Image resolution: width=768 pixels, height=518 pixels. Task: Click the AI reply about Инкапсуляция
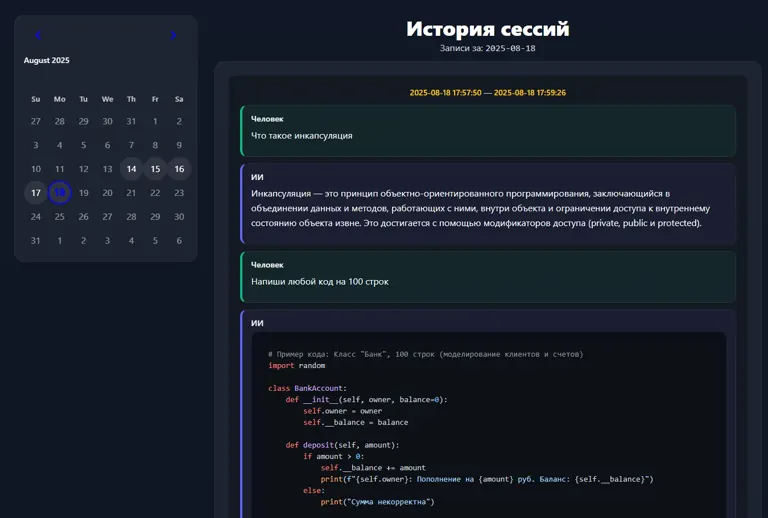tap(488, 204)
